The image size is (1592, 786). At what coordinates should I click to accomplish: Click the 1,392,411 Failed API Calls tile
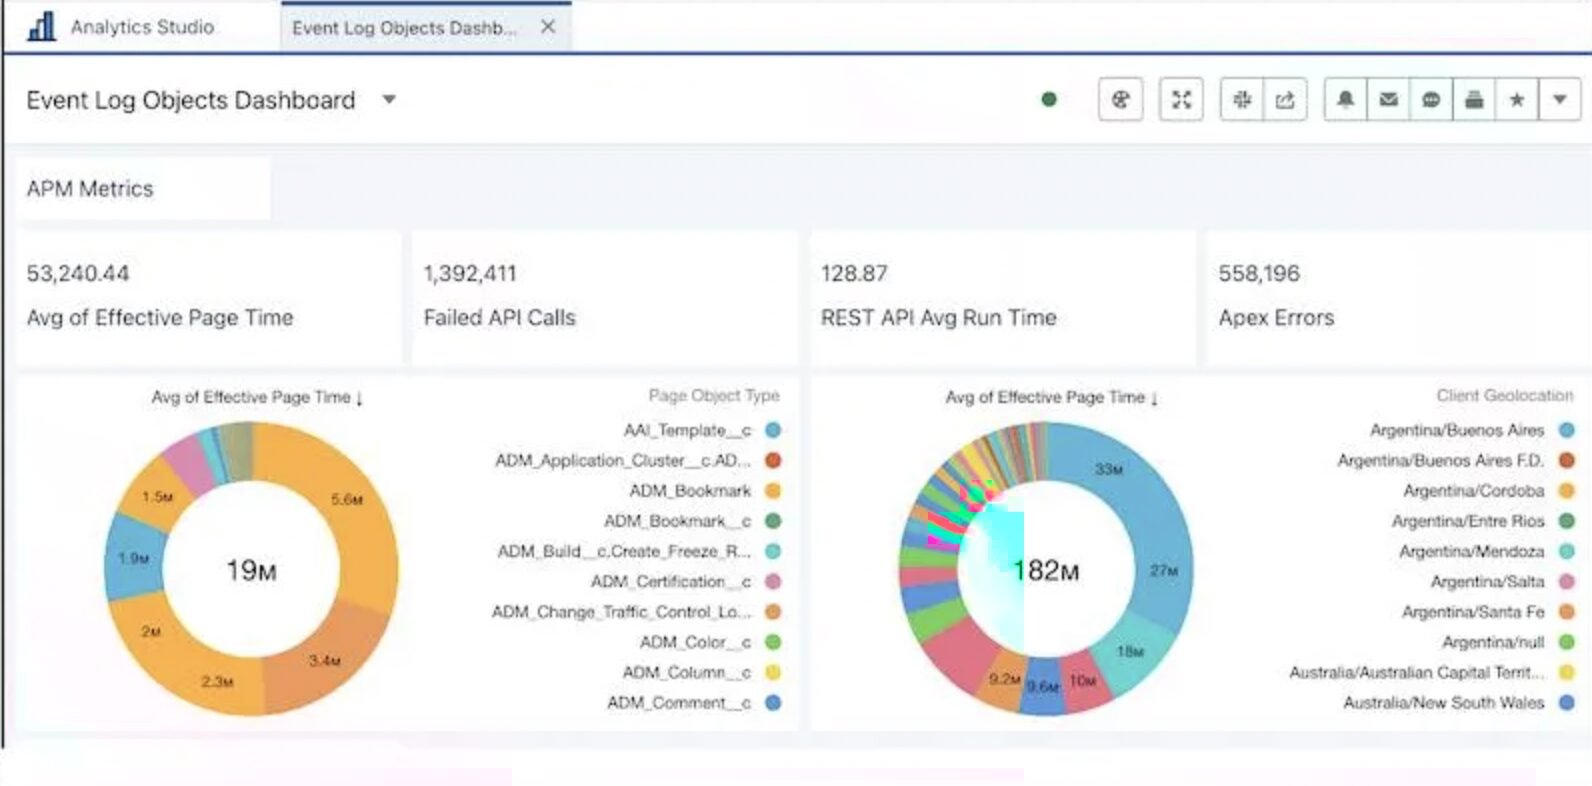pyautogui.click(x=605, y=298)
